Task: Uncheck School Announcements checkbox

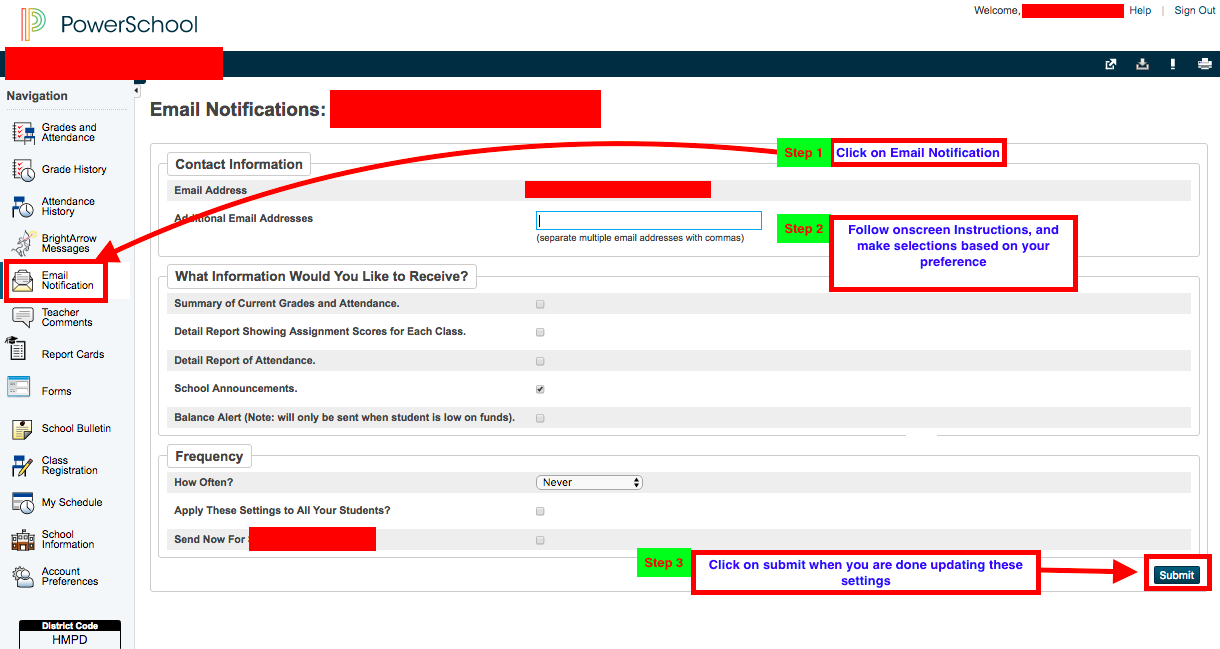Action: (540, 389)
